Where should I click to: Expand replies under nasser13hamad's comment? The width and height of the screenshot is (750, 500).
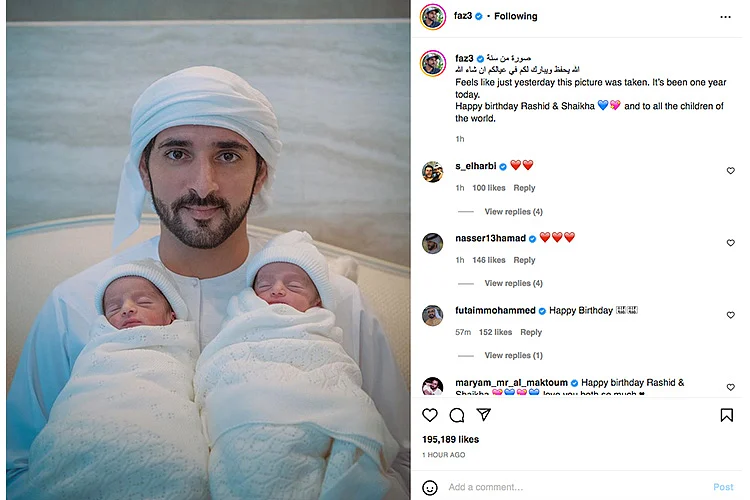coord(513,283)
